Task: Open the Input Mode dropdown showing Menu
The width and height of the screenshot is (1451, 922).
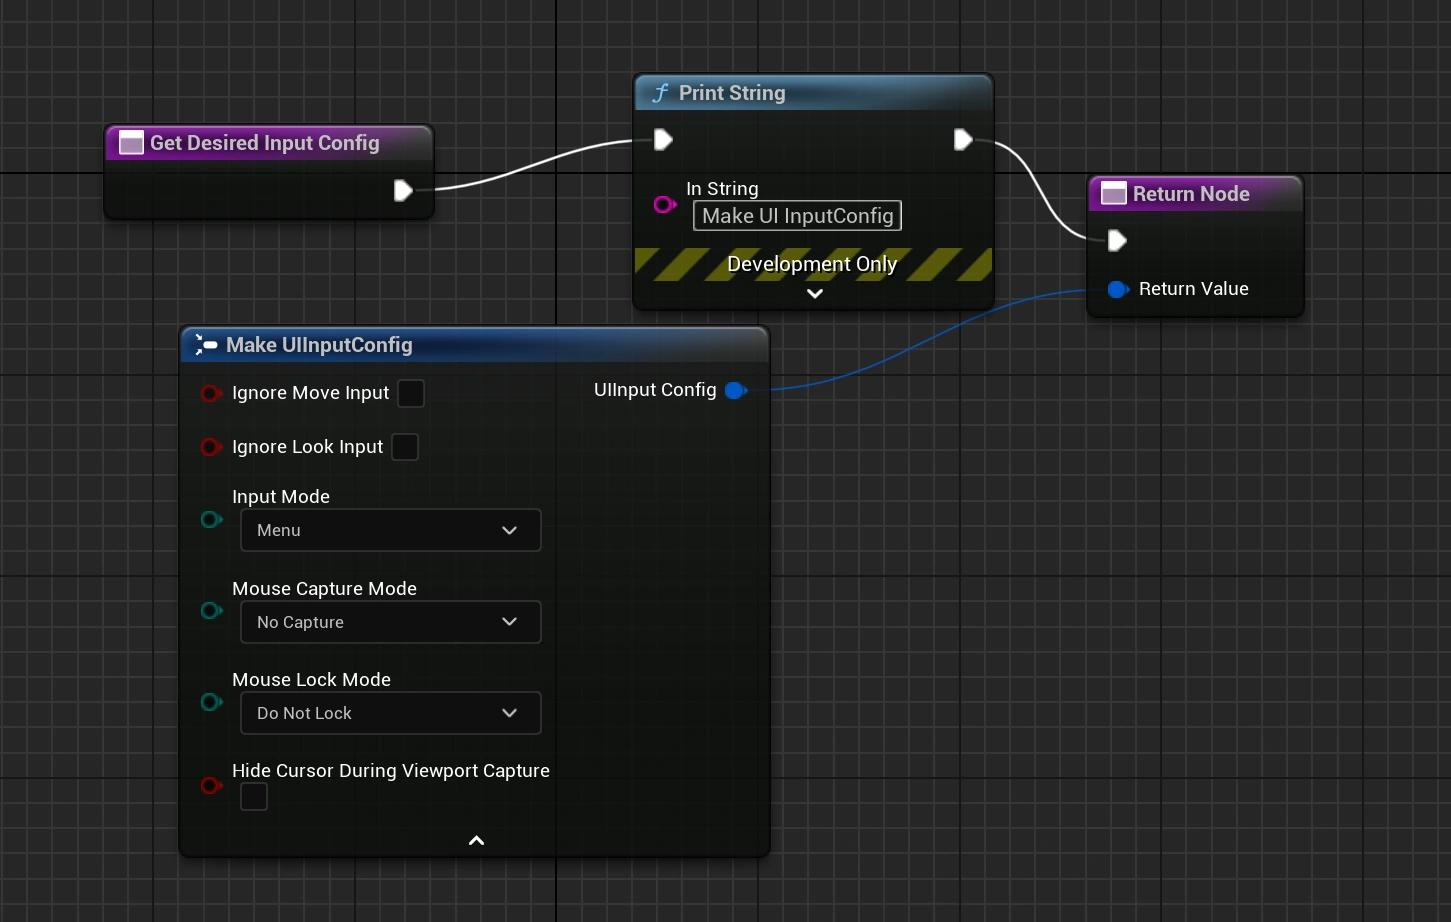Action: (390, 530)
